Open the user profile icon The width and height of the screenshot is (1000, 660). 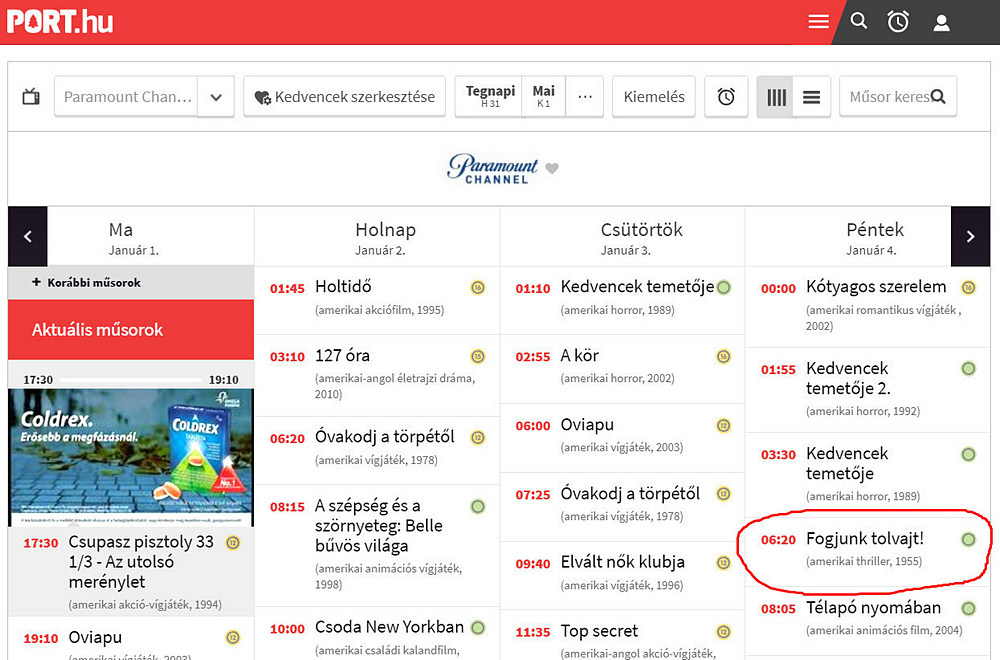coord(941,22)
